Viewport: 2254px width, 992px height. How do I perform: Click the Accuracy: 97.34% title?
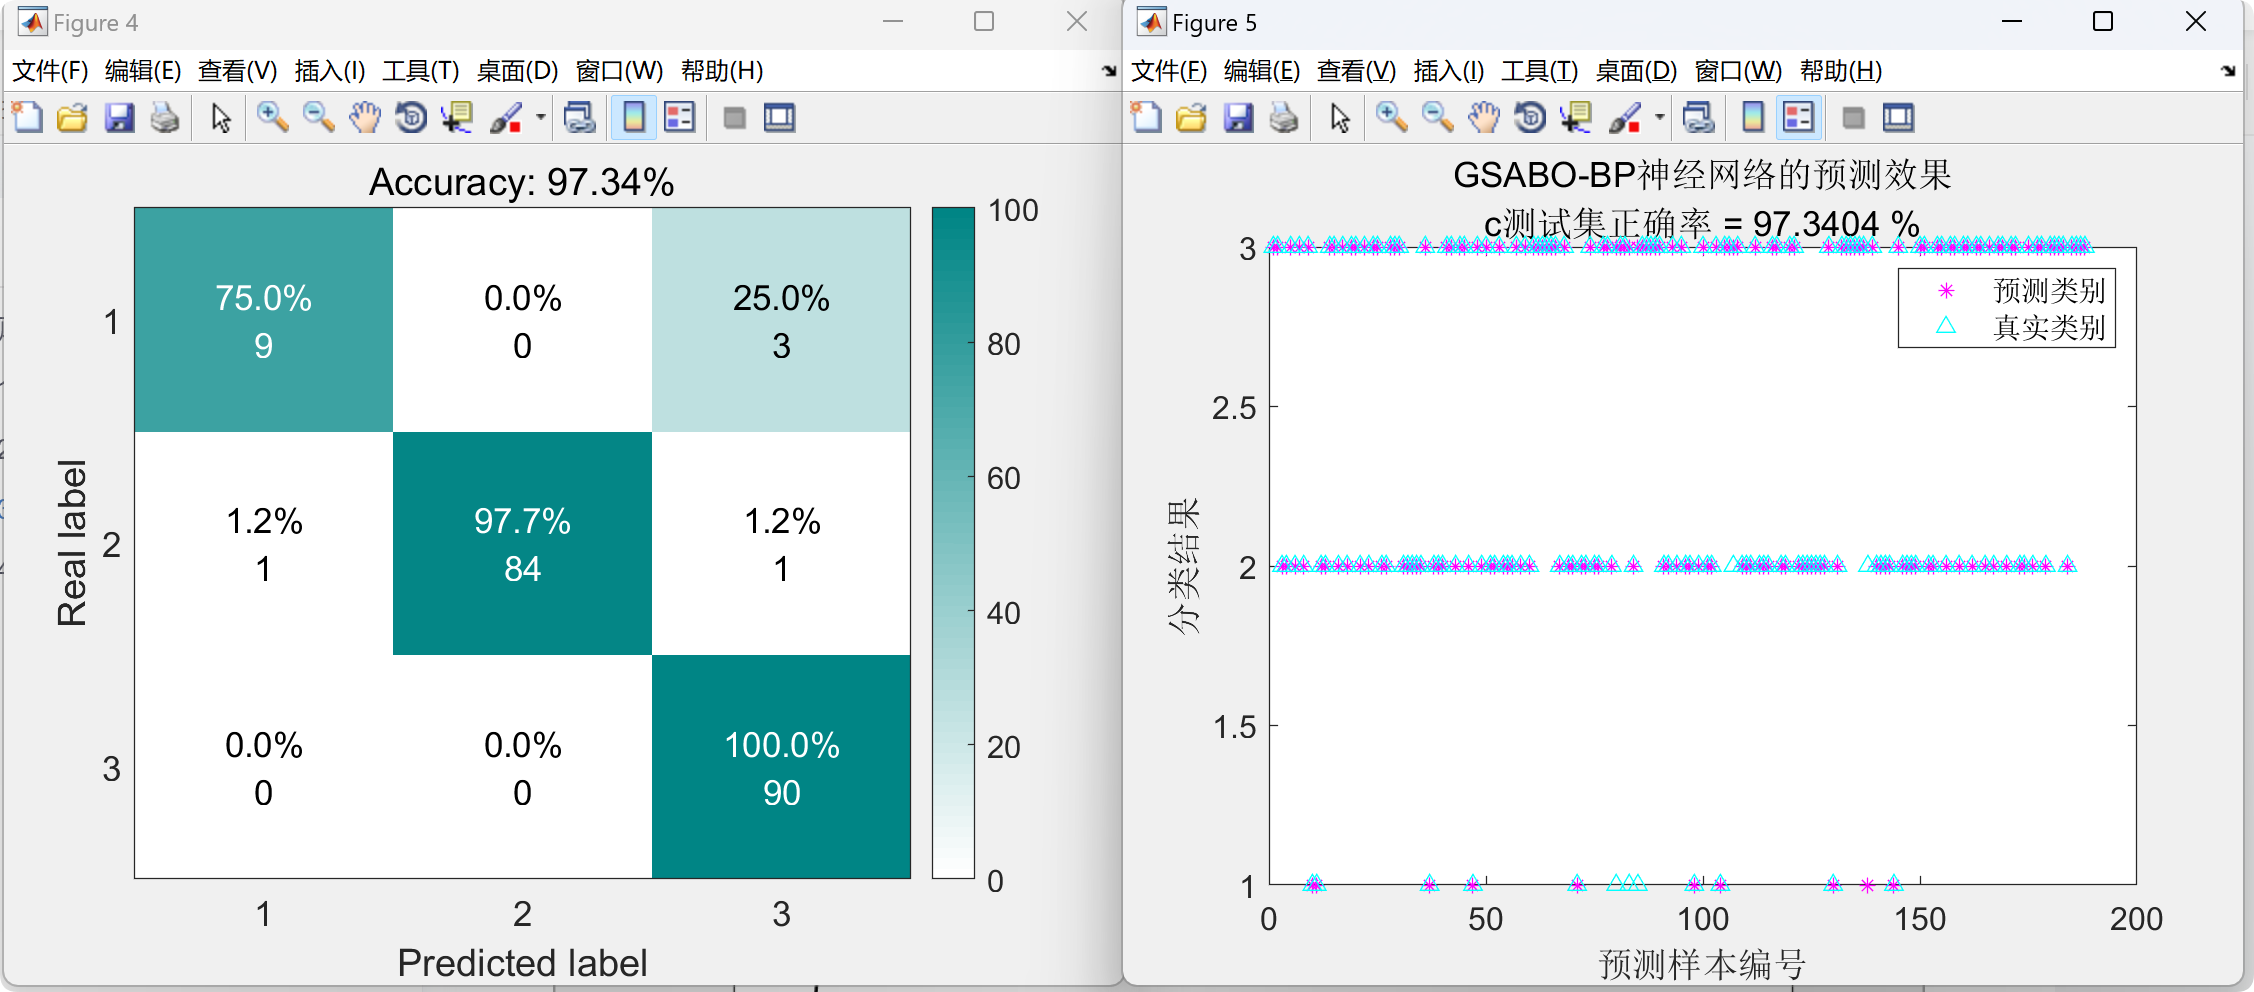point(521,182)
